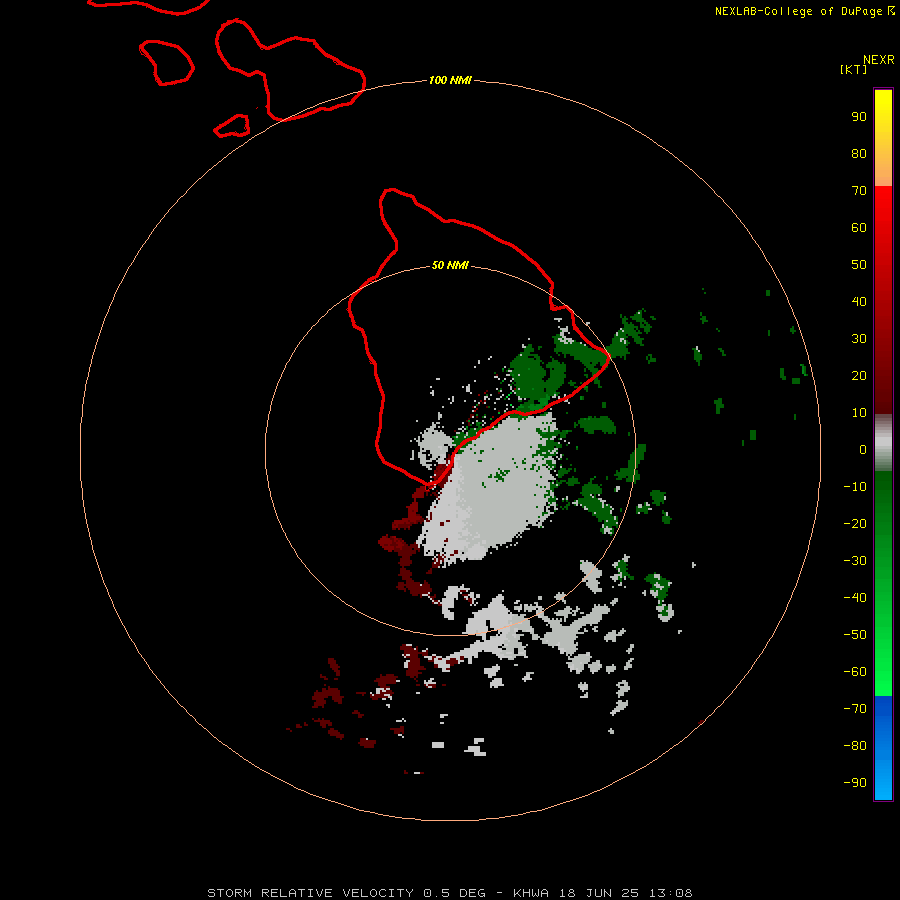Click the -80 value on the velocity scale

point(855,746)
